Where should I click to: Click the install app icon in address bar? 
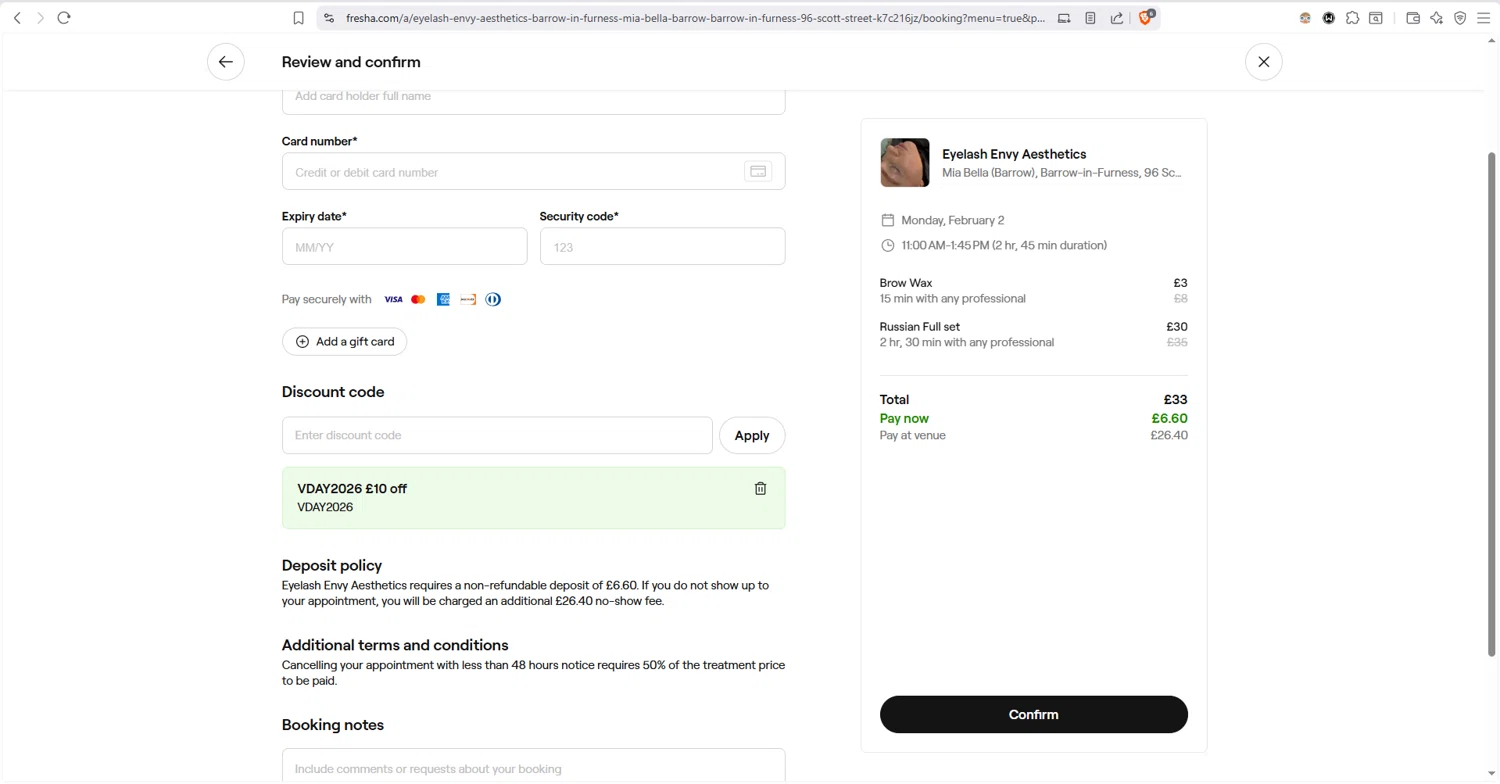tap(1064, 18)
